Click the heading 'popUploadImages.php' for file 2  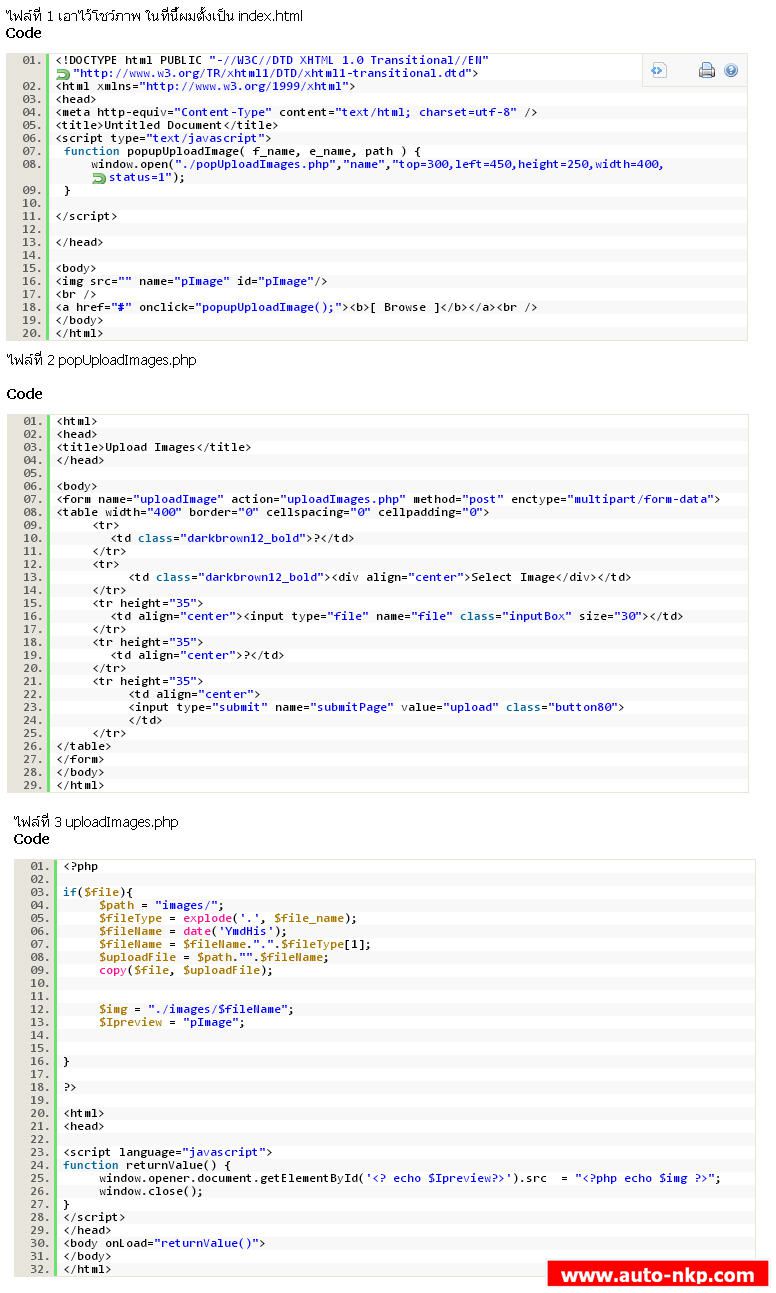[101, 360]
